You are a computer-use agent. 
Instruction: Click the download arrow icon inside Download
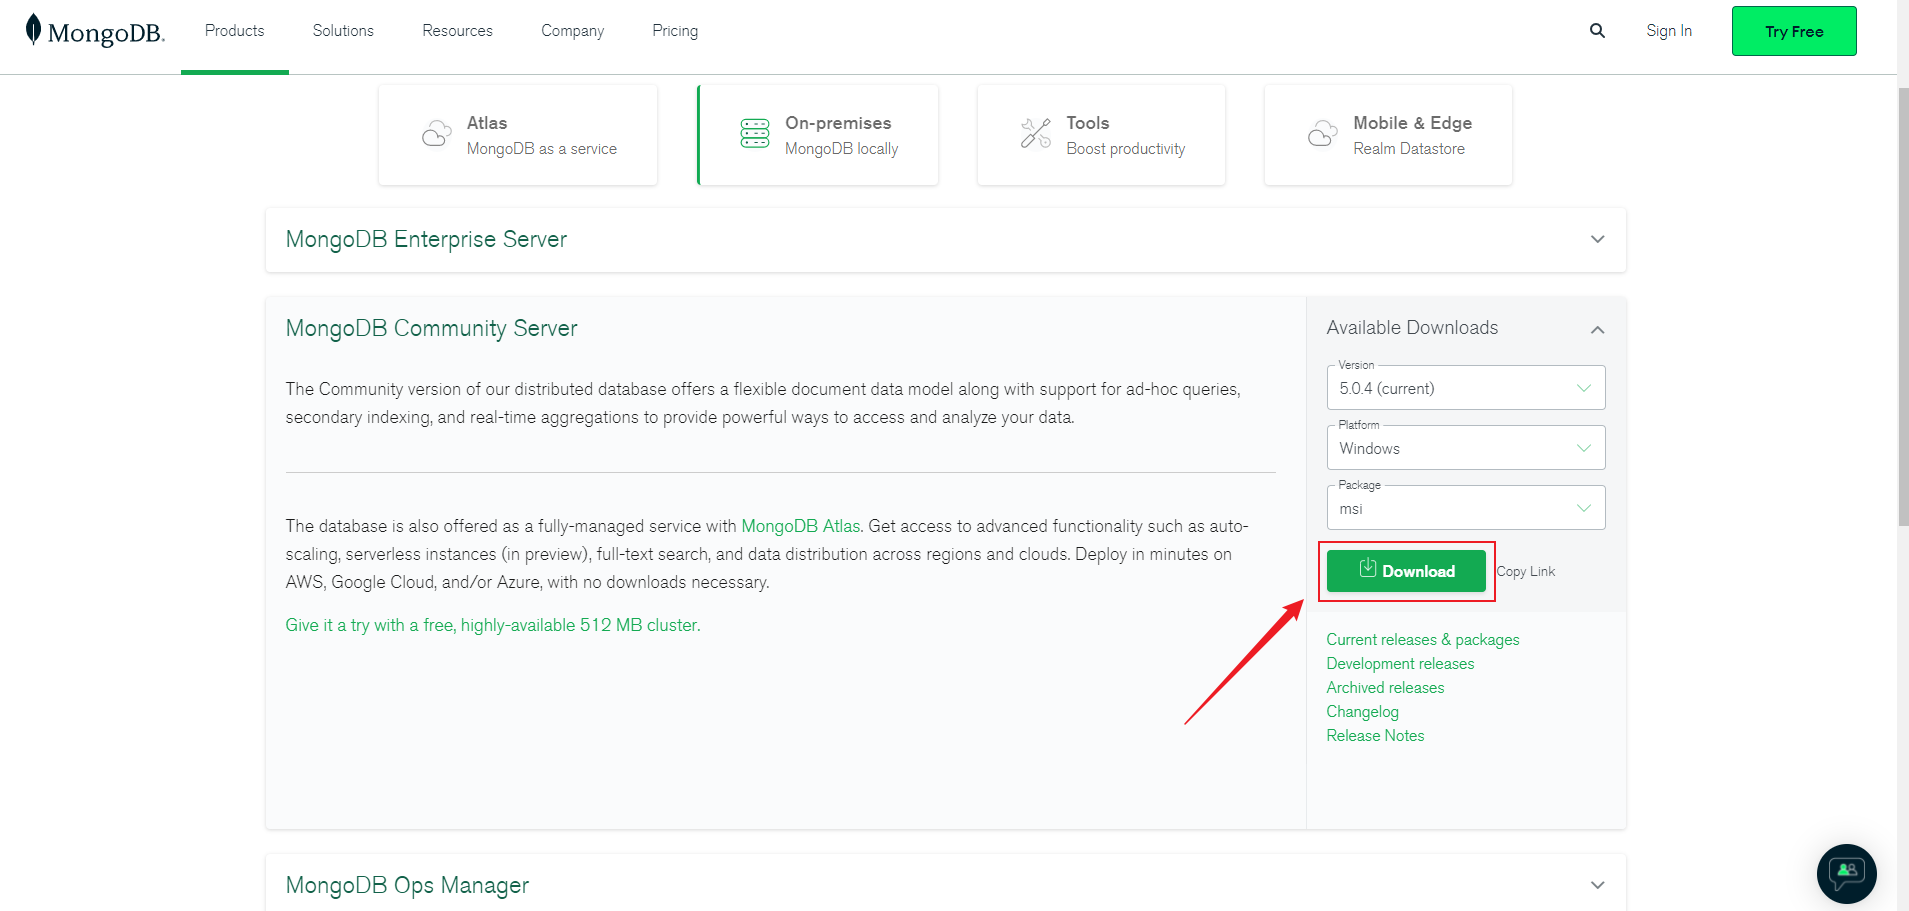click(x=1369, y=568)
